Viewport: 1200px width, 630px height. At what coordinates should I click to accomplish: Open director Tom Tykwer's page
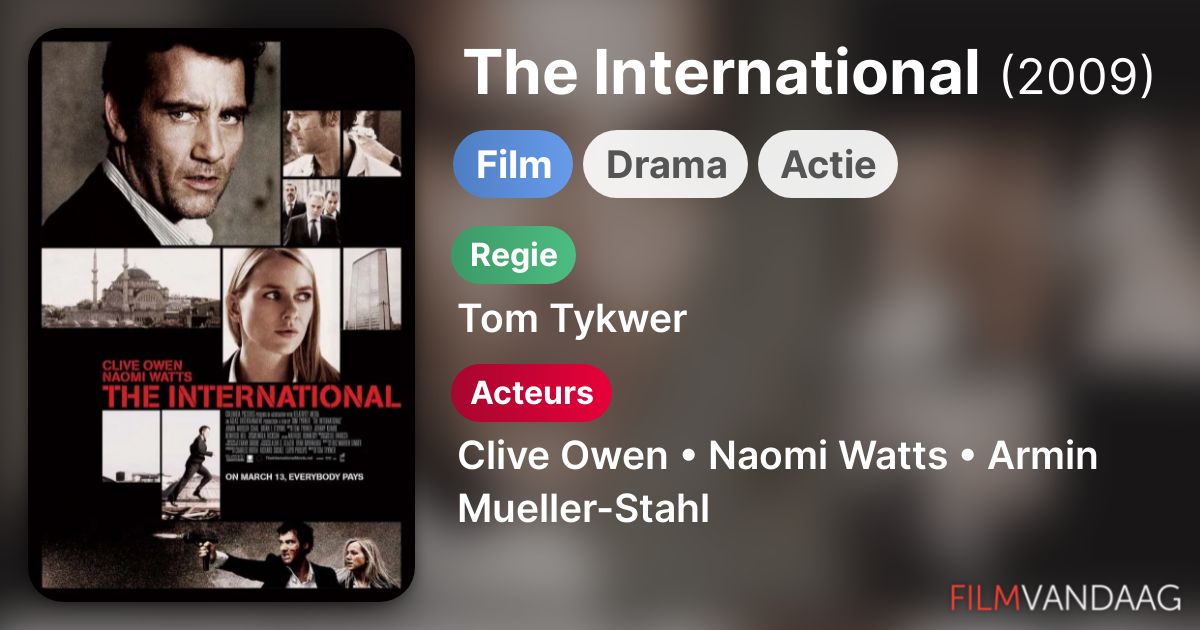point(572,319)
